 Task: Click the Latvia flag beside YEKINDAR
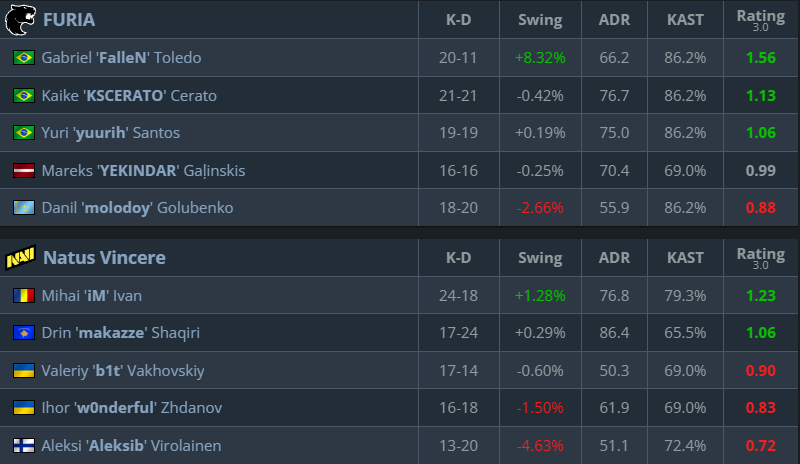point(23,171)
